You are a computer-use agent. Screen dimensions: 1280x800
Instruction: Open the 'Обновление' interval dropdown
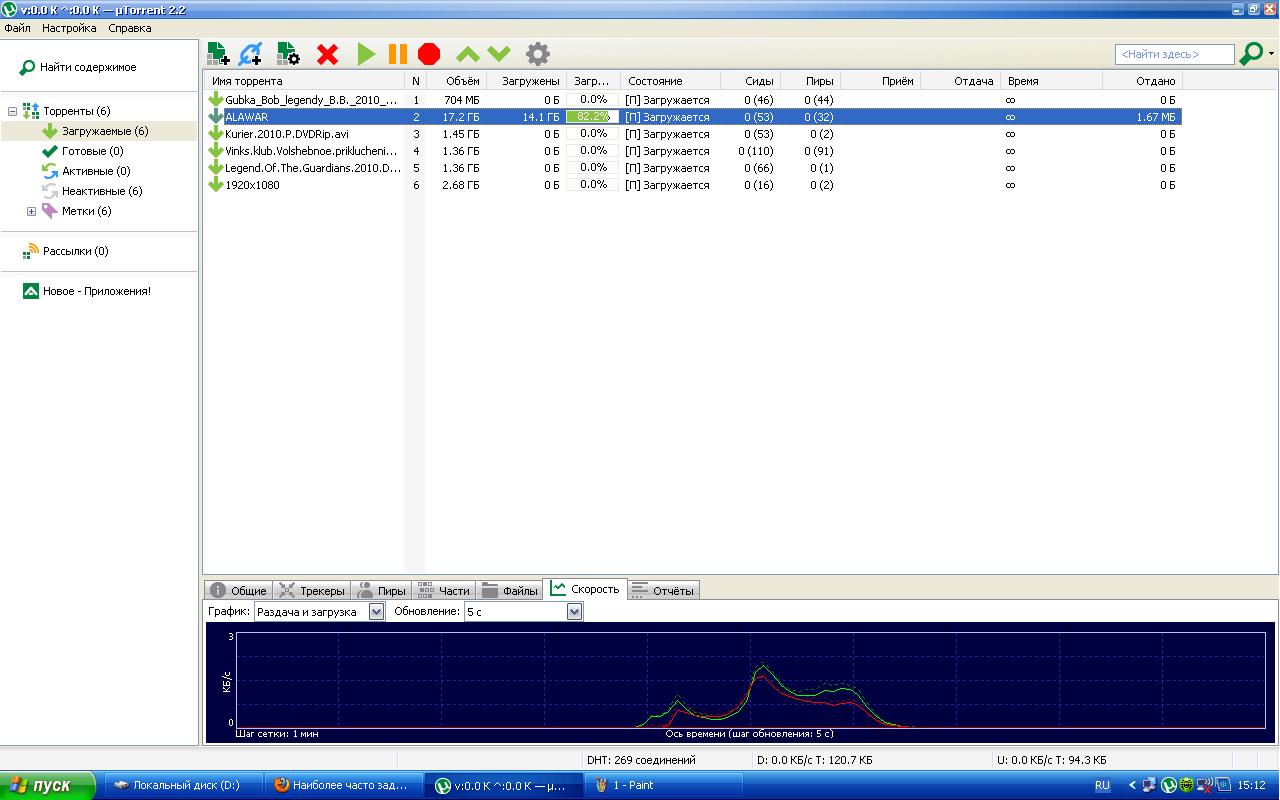point(523,611)
